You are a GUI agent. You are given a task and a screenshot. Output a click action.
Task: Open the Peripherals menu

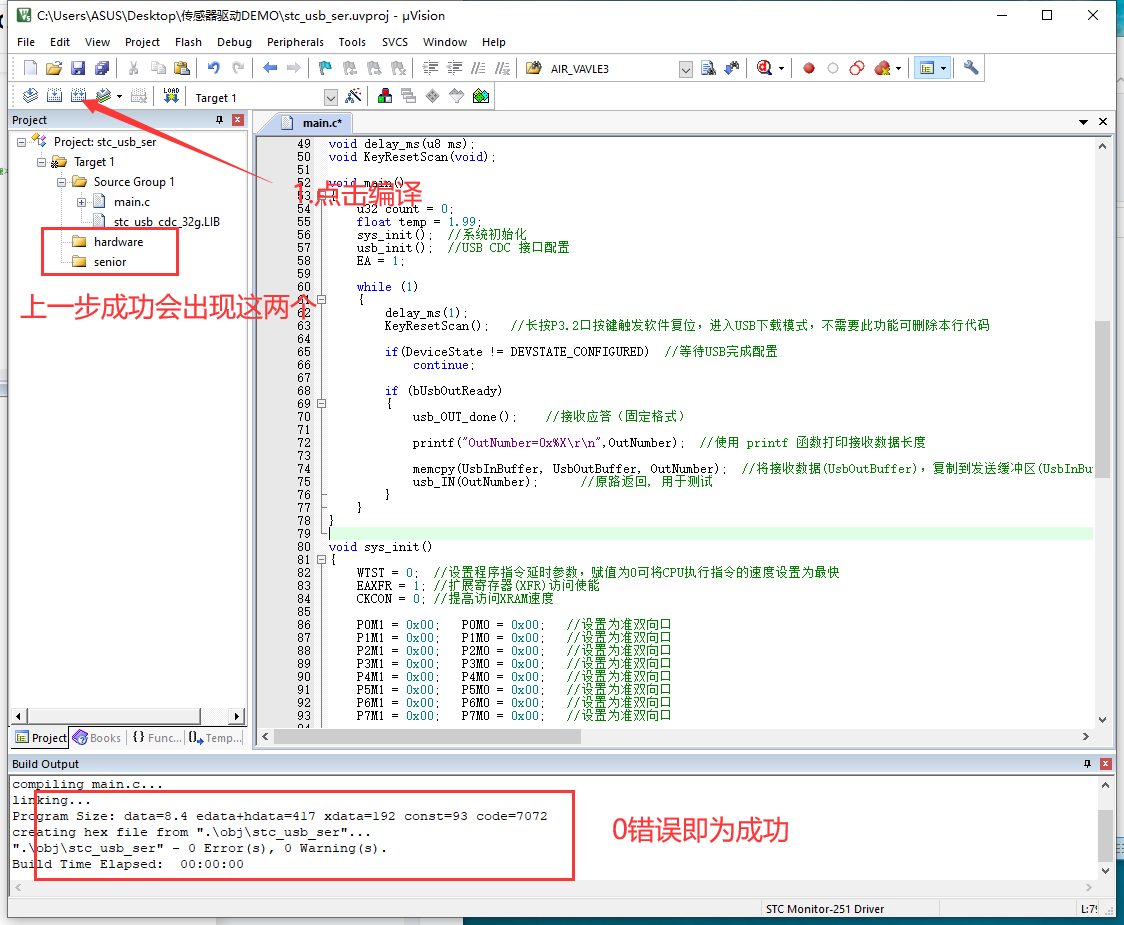click(x=295, y=42)
